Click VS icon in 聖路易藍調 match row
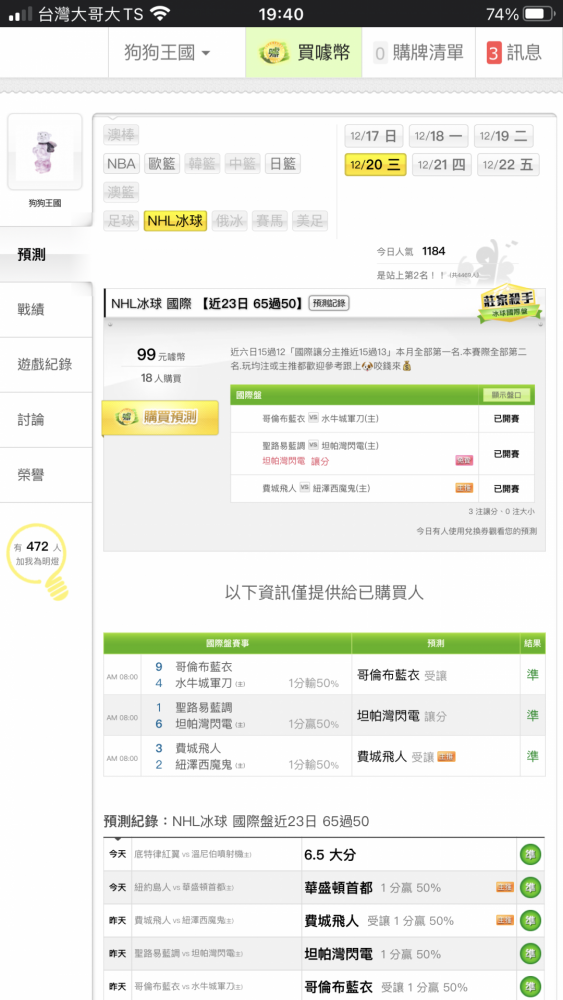The width and height of the screenshot is (563, 1000). [313, 445]
